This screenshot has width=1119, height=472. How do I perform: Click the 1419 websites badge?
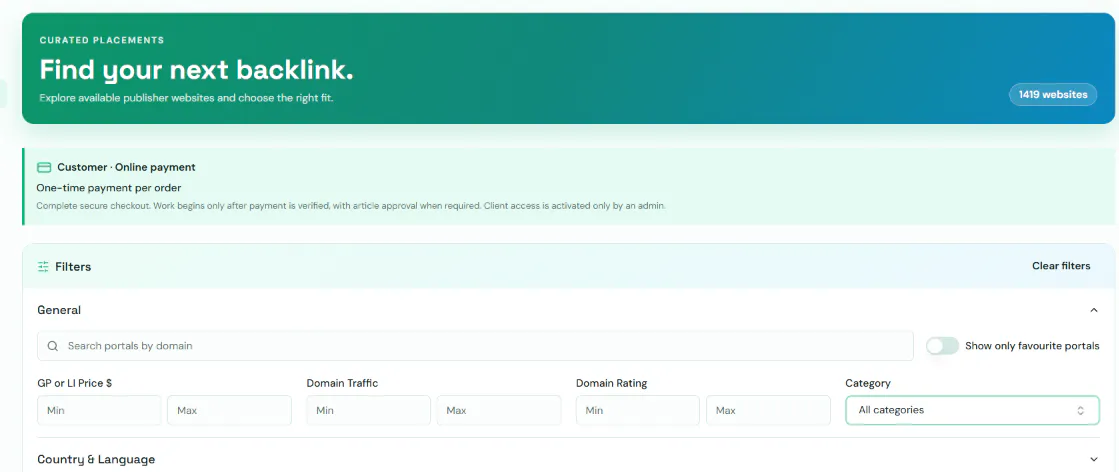coord(1053,94)
